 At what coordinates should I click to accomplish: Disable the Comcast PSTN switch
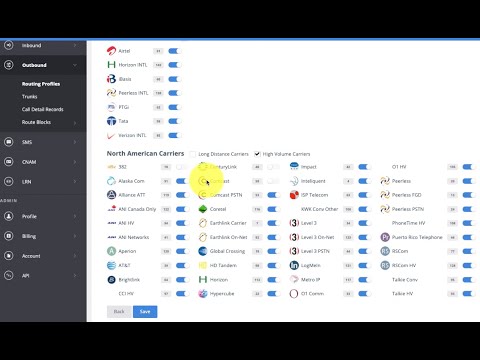pos(273,195)
